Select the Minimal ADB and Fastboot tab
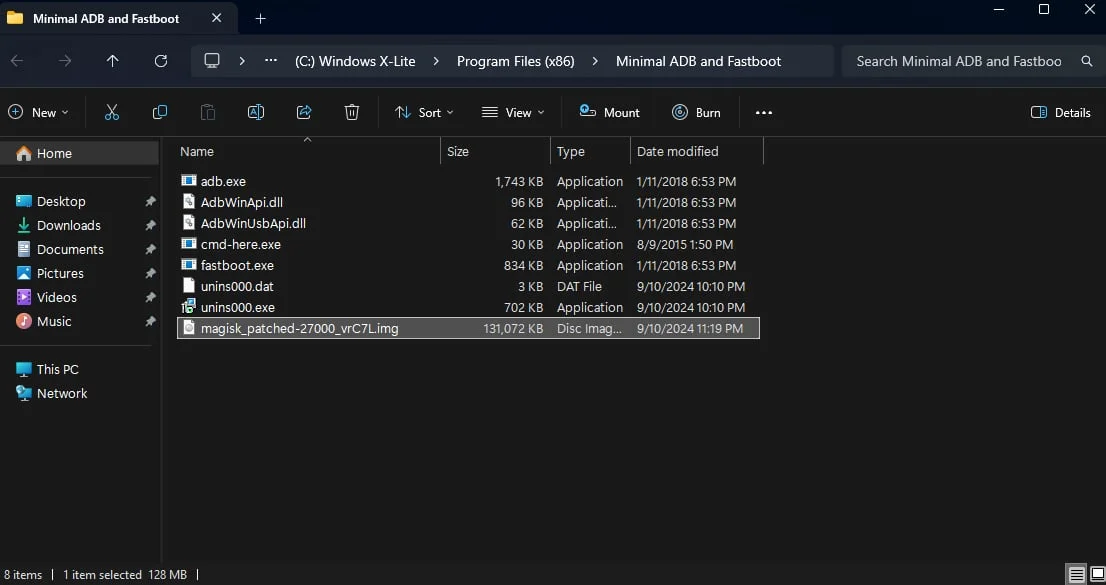 pyautogui.click(x=118, y=18)
